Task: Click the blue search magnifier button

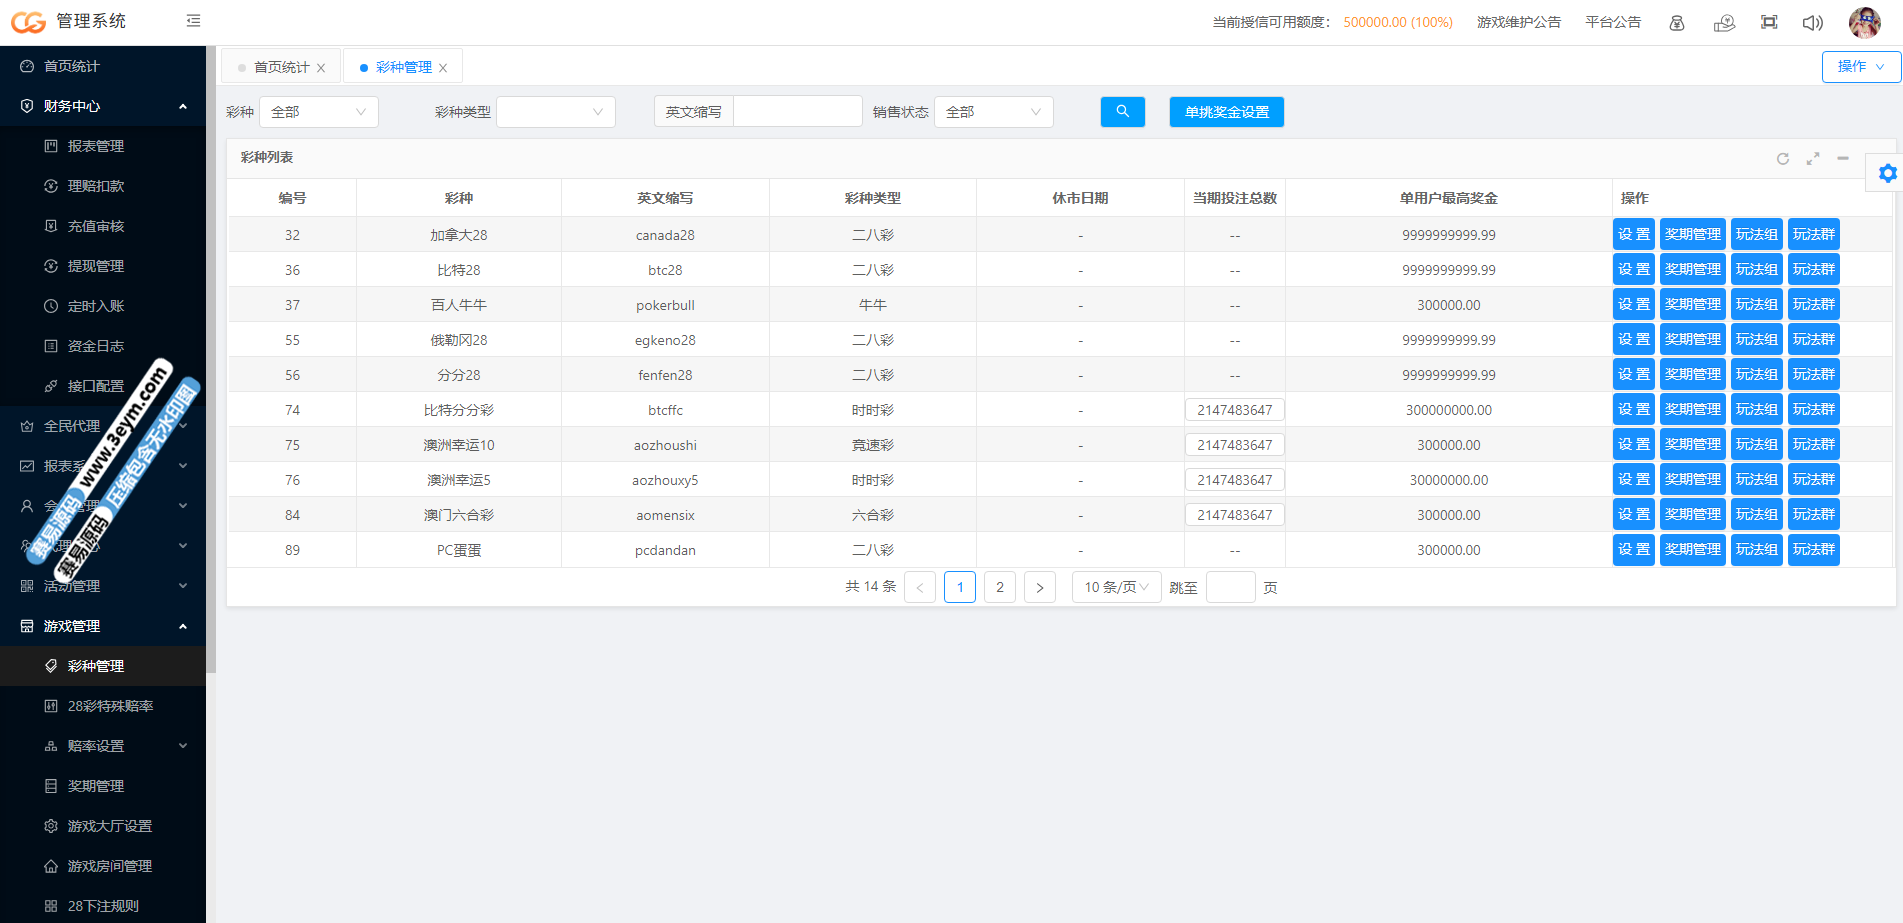Action: pyautogui.click(x=1122, y=112)
